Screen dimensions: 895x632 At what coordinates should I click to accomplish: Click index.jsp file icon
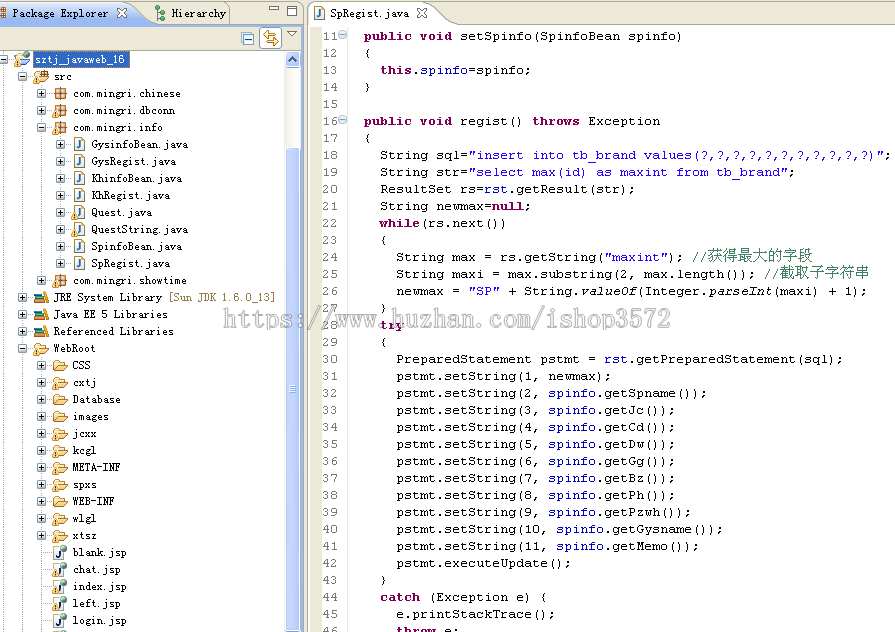60,586
